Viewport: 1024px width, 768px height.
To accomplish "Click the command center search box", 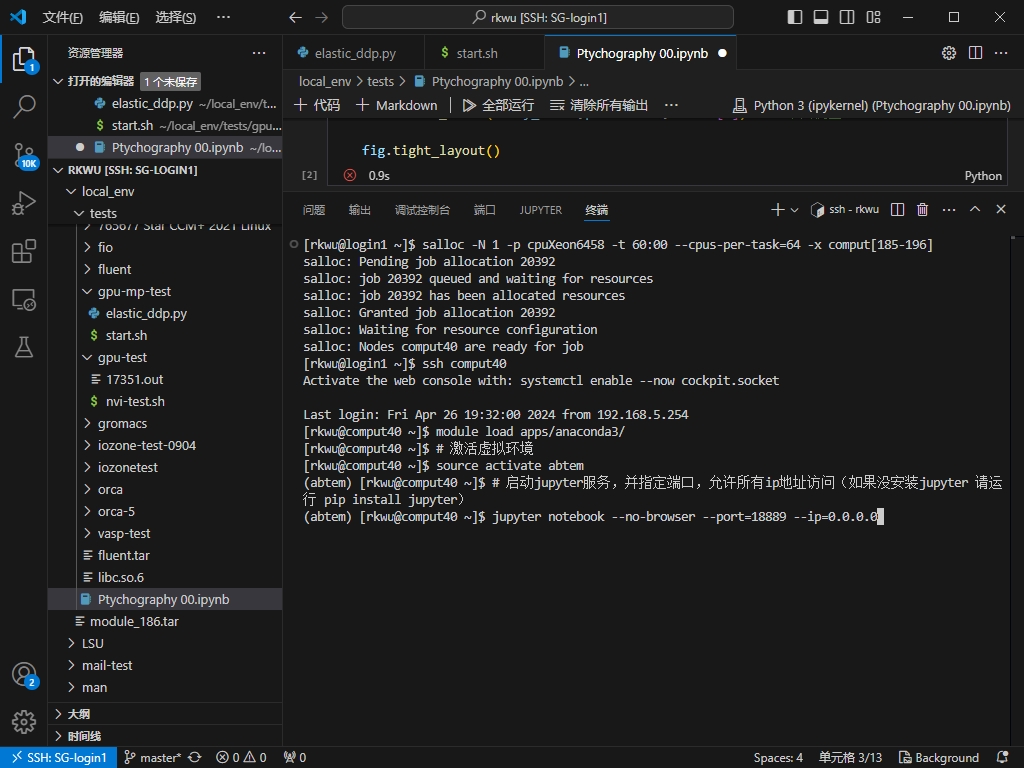I will coord(537,18).
